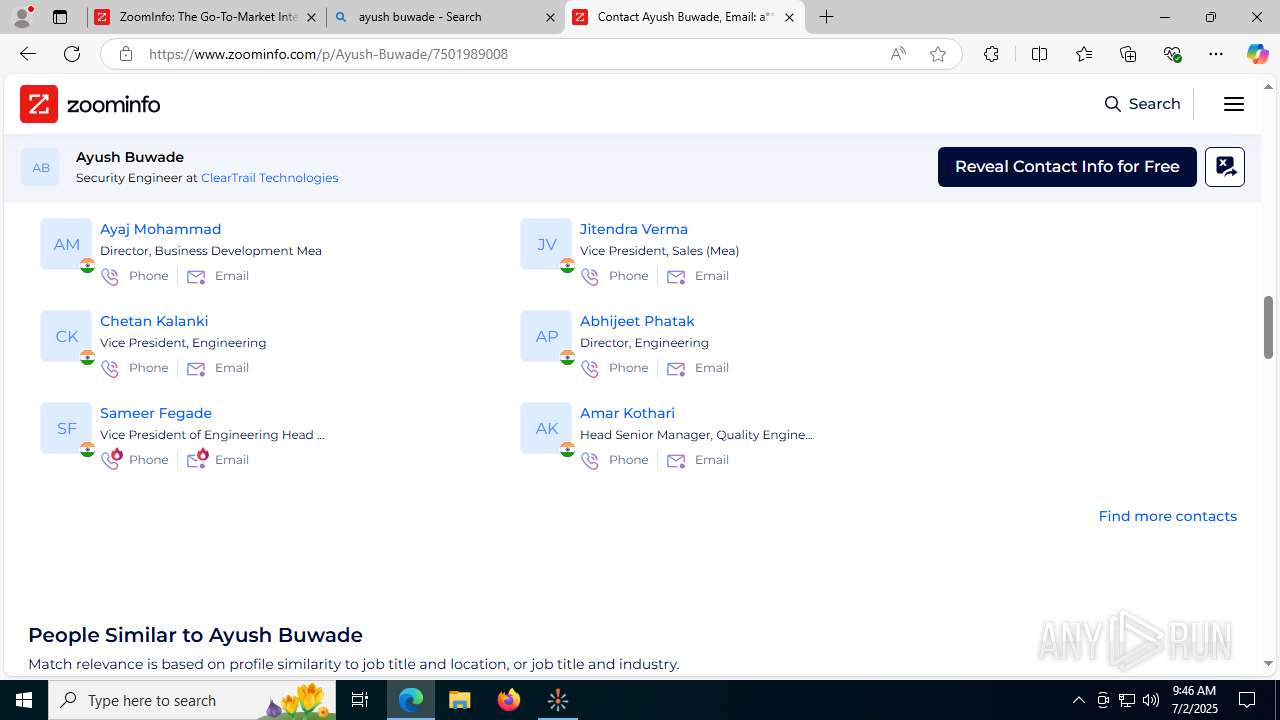This screenshot has width=1280, height=720.
Task: Open ClearTrail Technologies company link
Action: (x=269, y=178)
